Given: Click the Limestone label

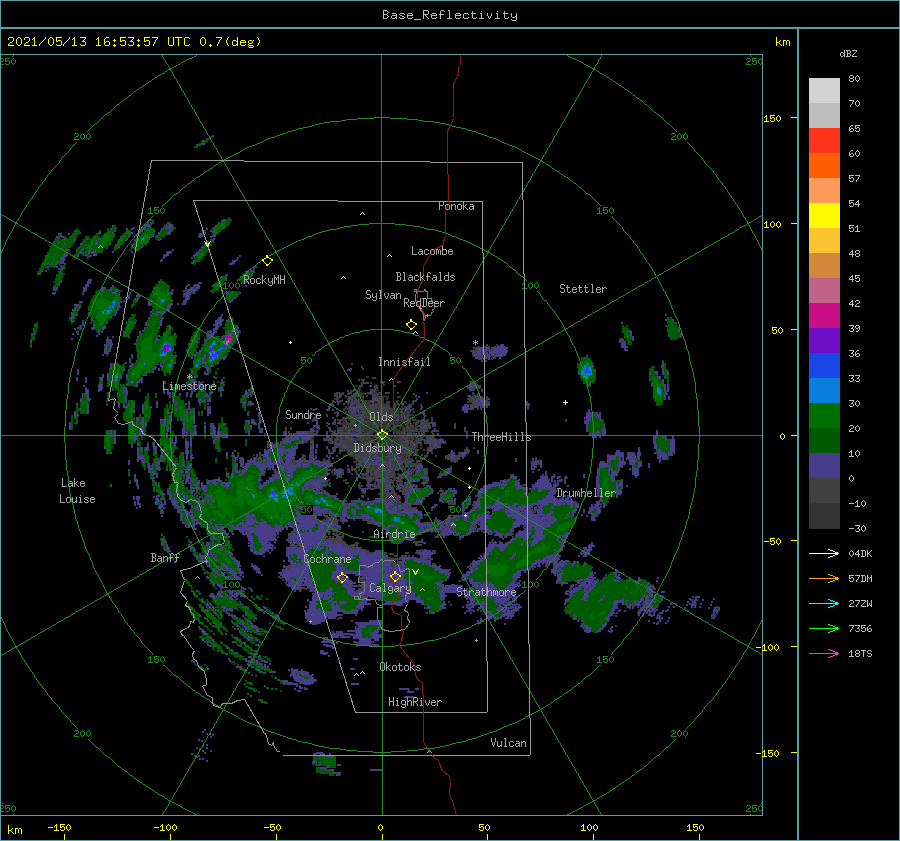Looking at the screenshot, I should pos(189,386).
